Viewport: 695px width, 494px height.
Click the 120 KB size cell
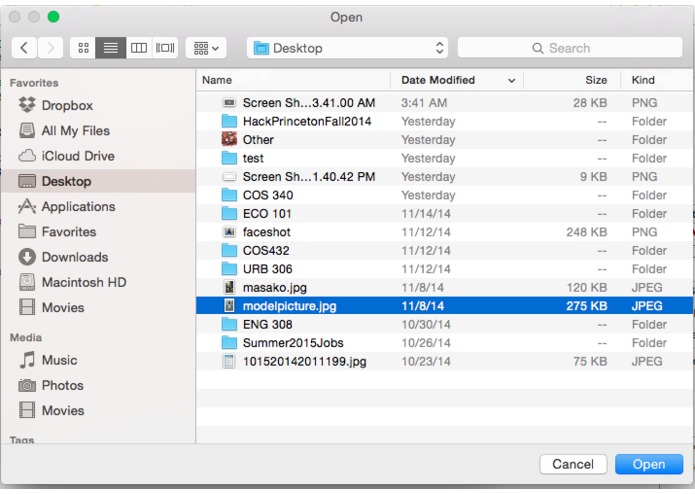point(587,288)
